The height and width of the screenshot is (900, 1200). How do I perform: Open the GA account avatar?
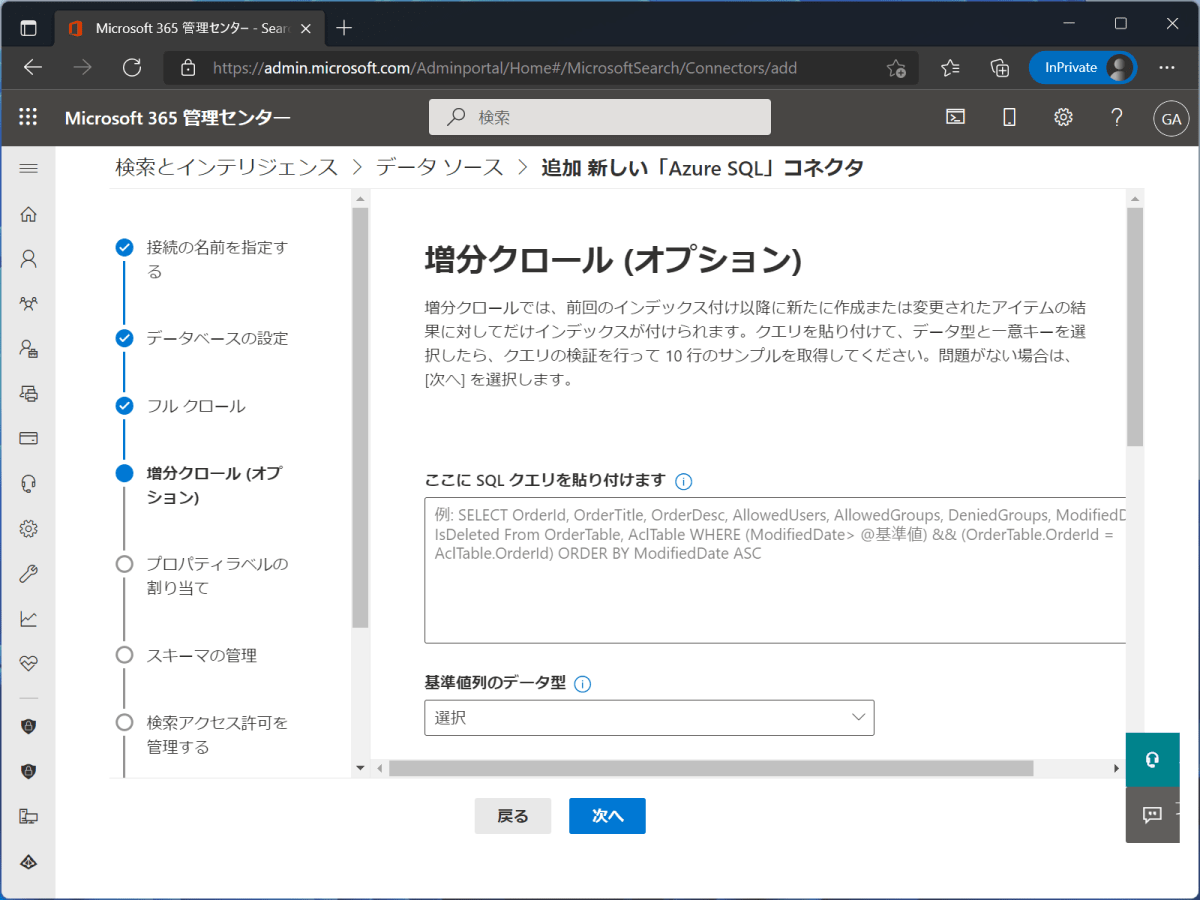tap(1170, 118)
